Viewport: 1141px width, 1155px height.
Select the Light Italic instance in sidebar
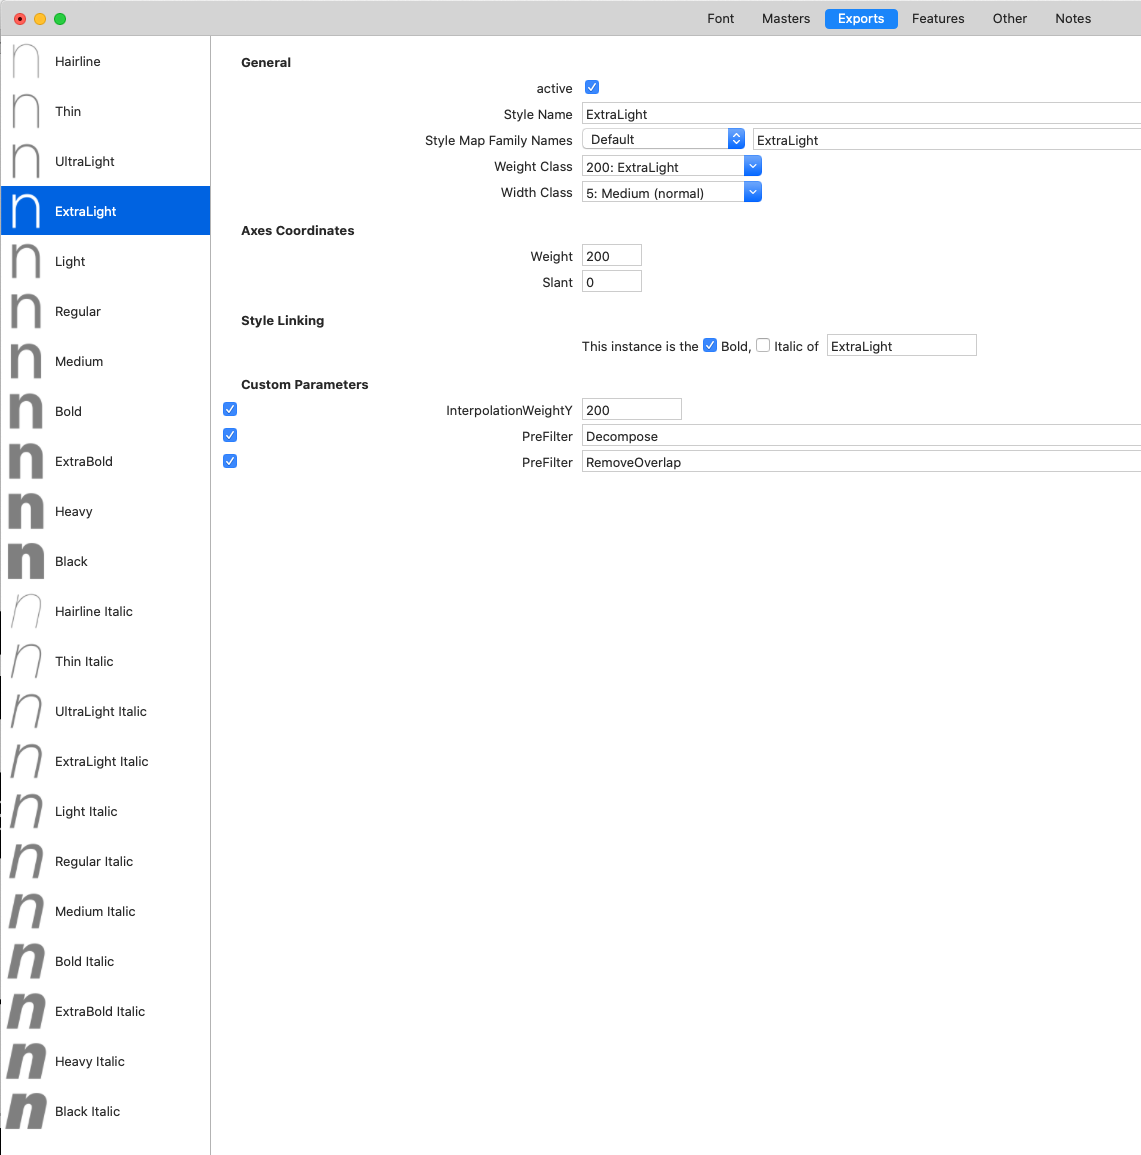pos(86,811)
